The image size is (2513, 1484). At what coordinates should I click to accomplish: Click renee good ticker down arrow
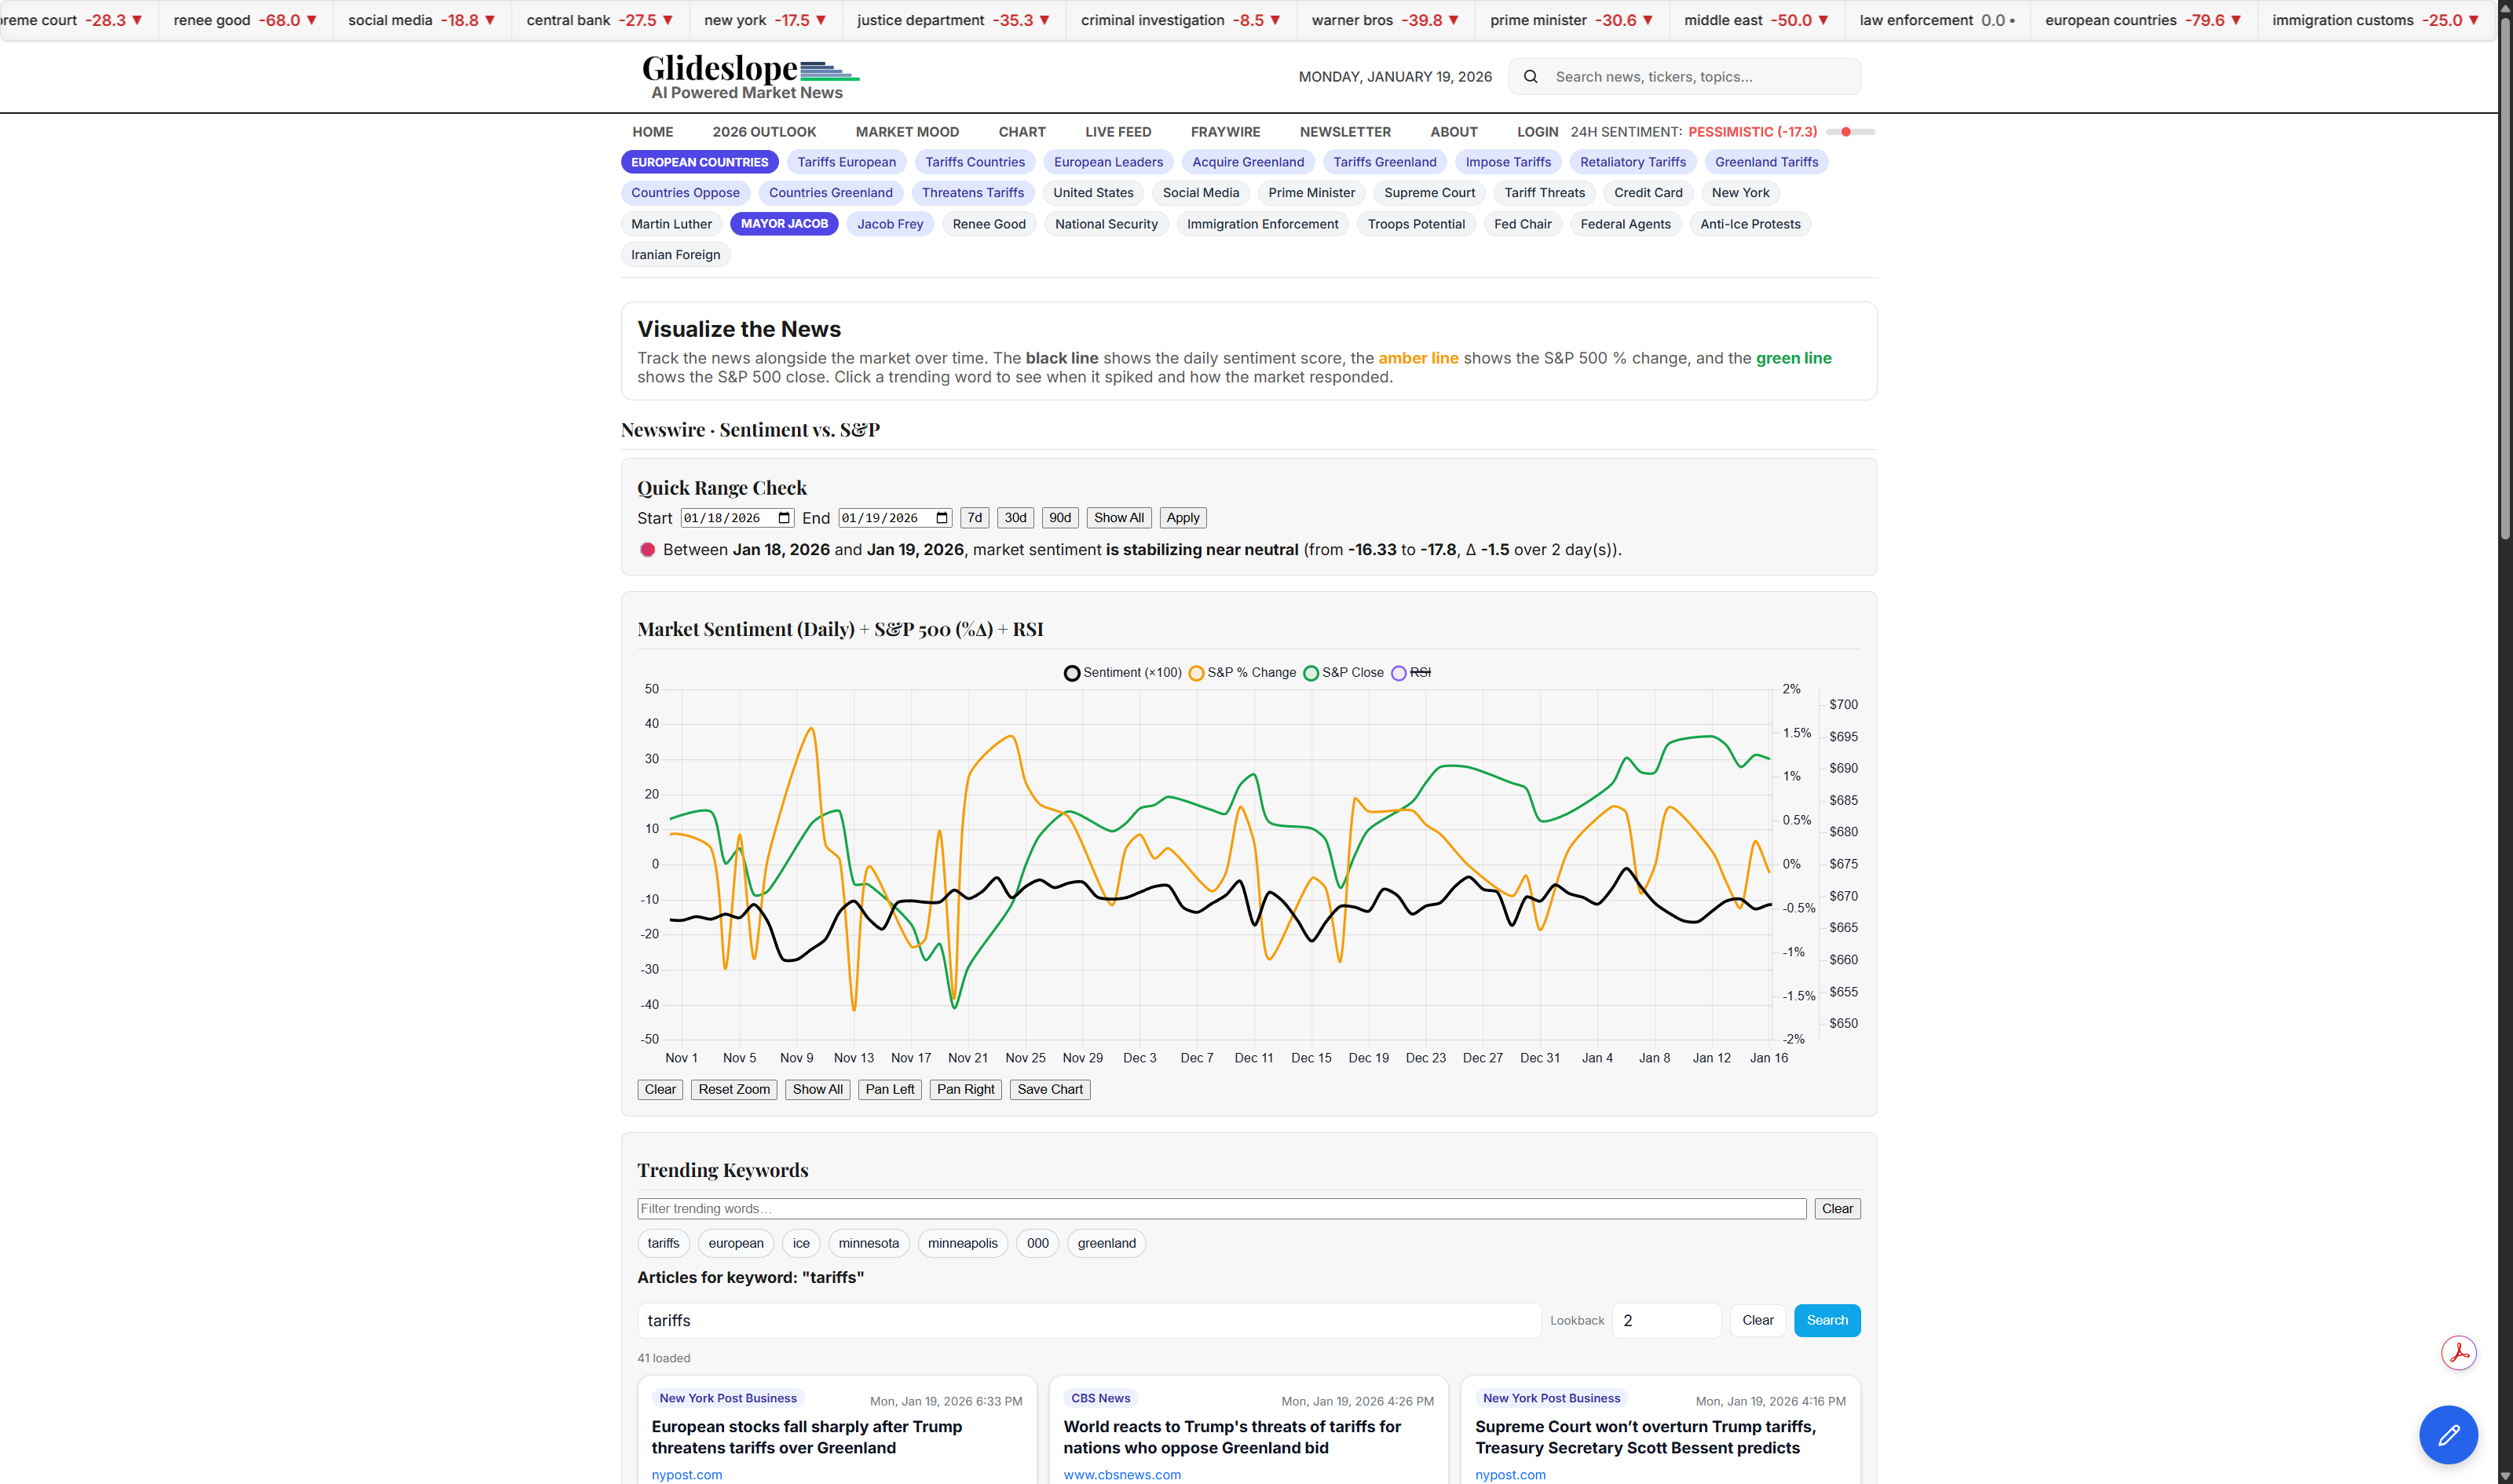(x=312, y=20)
